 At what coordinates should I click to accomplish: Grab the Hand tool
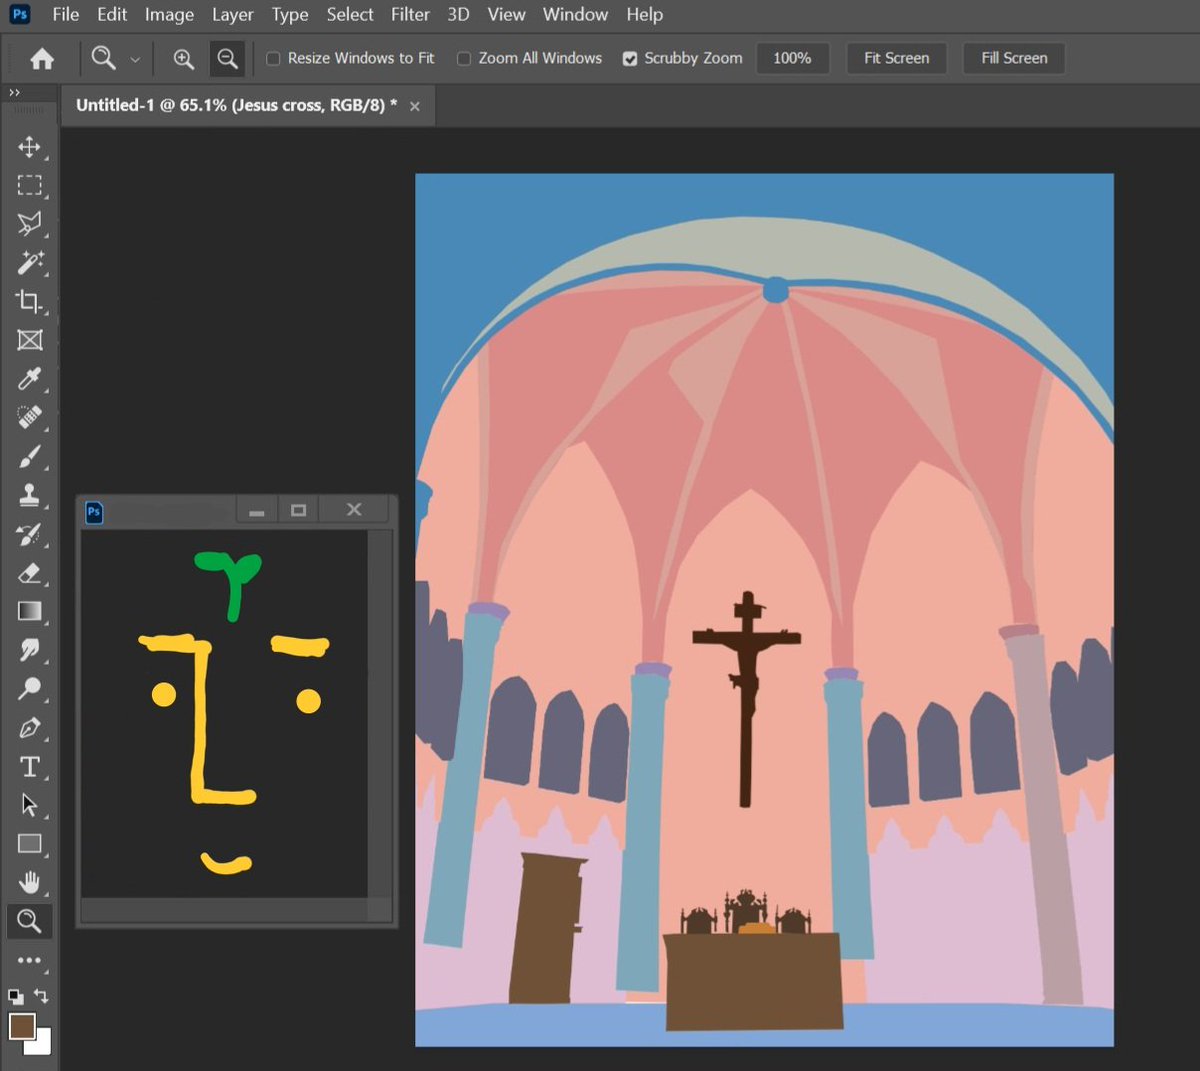pyautogui.click(x=29, y=882)
